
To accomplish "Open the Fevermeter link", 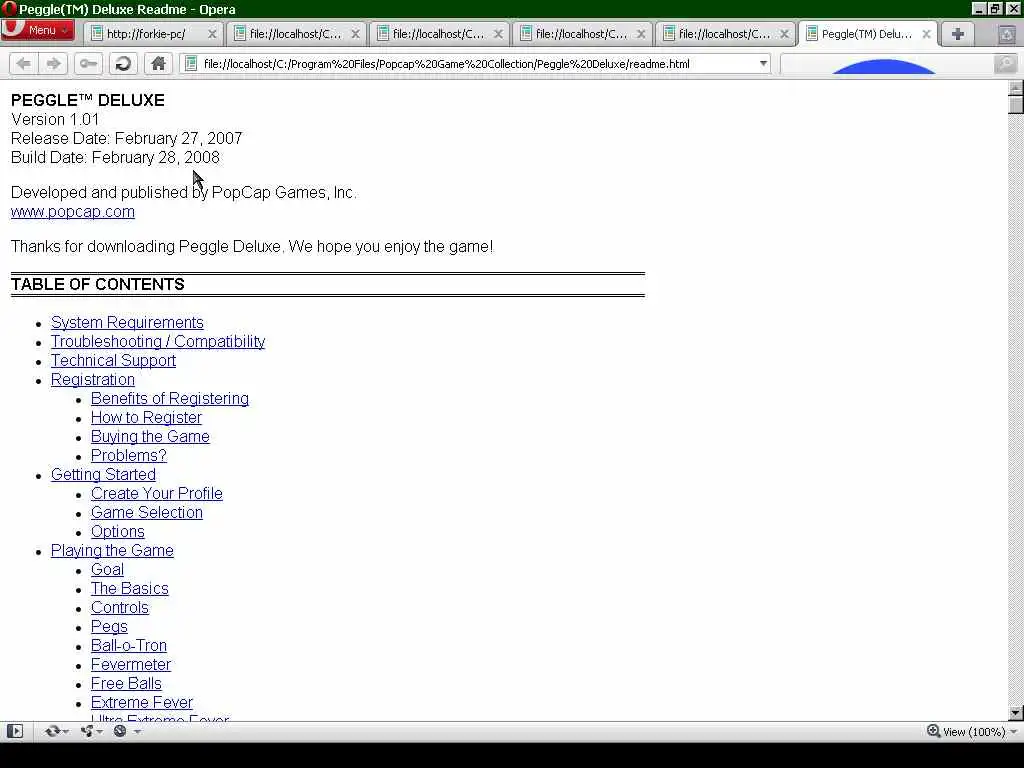I will point(131,664).
